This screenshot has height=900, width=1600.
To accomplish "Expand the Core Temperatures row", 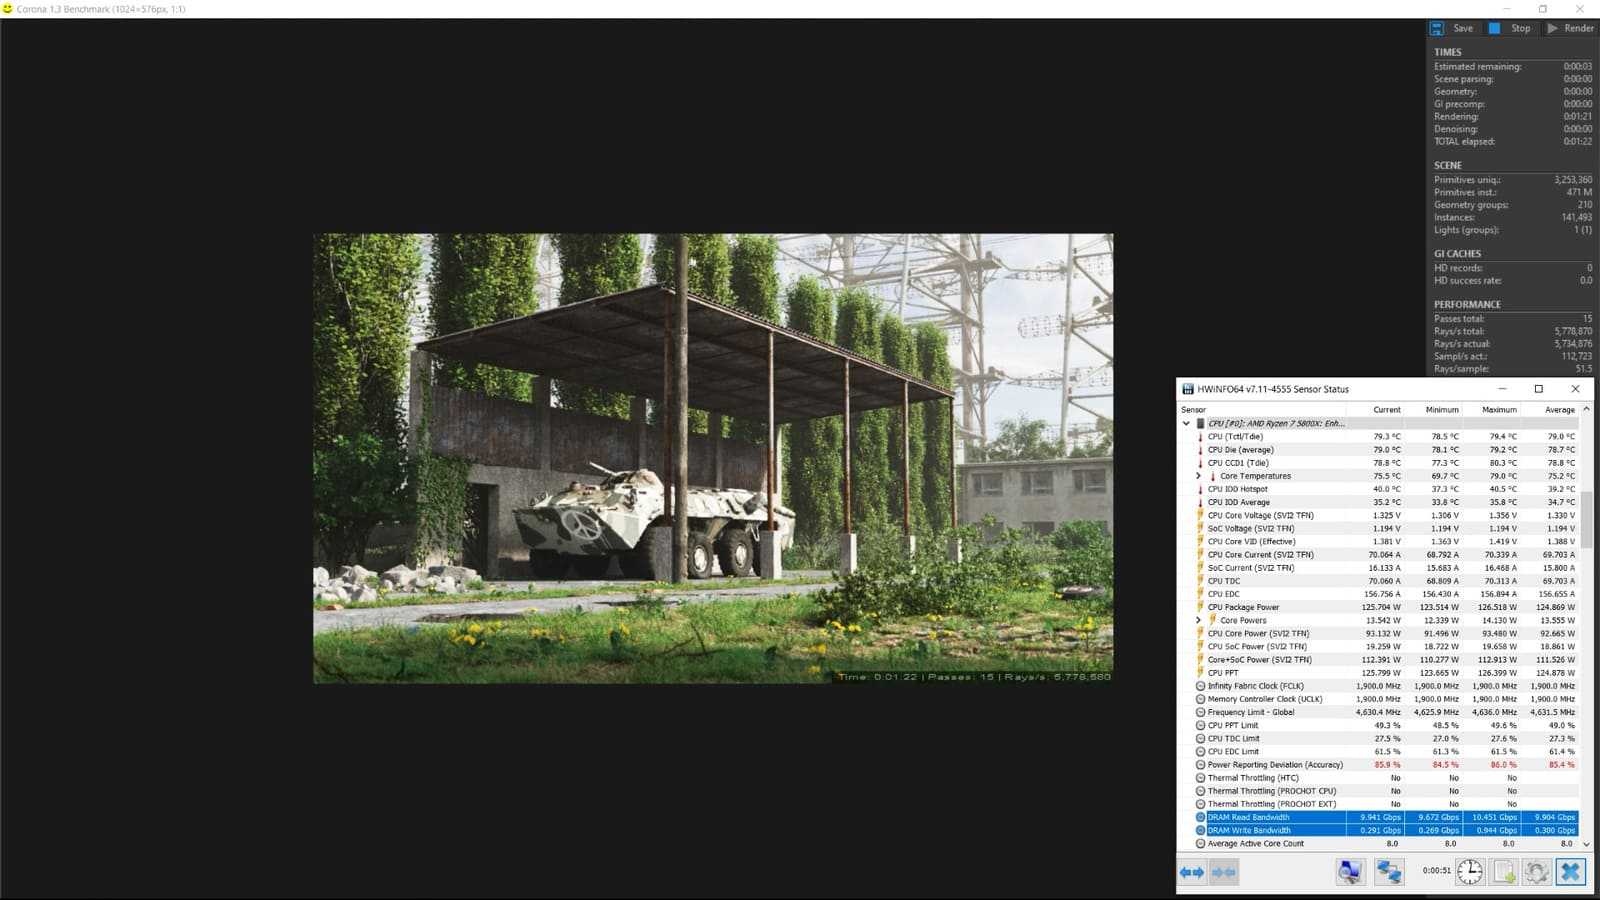I will pyautogui.click(x=1199, y=476).
